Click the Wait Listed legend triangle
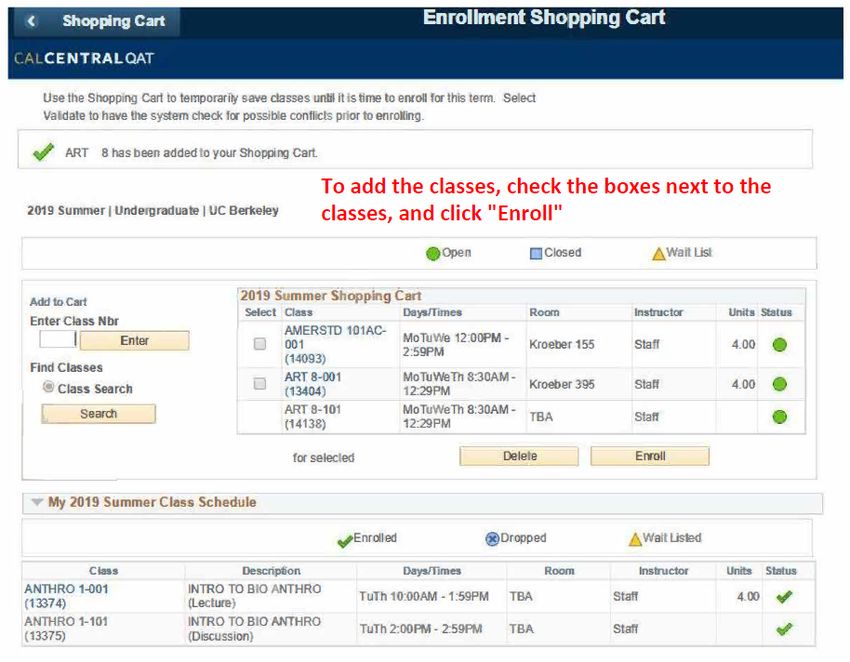 point(635,539)
